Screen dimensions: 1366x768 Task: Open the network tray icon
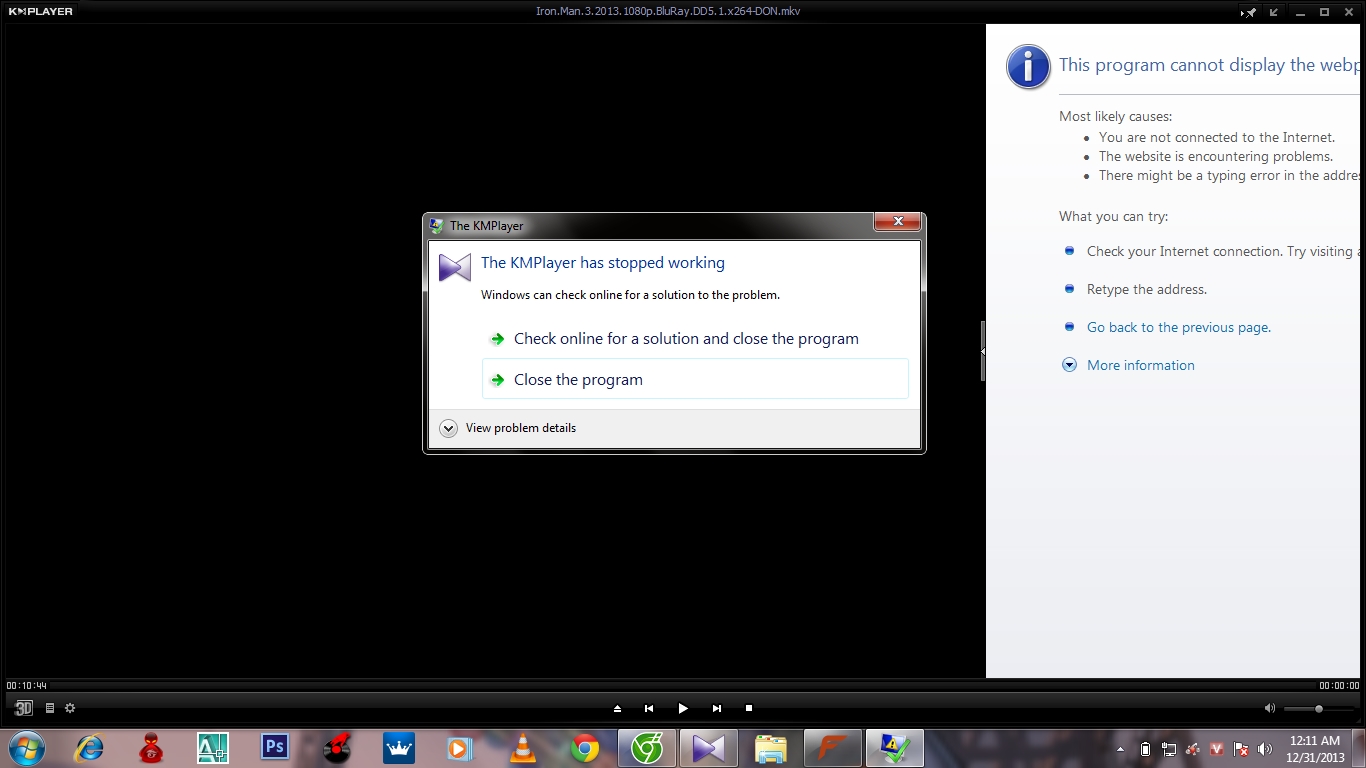pyautogui.click(x=1169, y=748)
